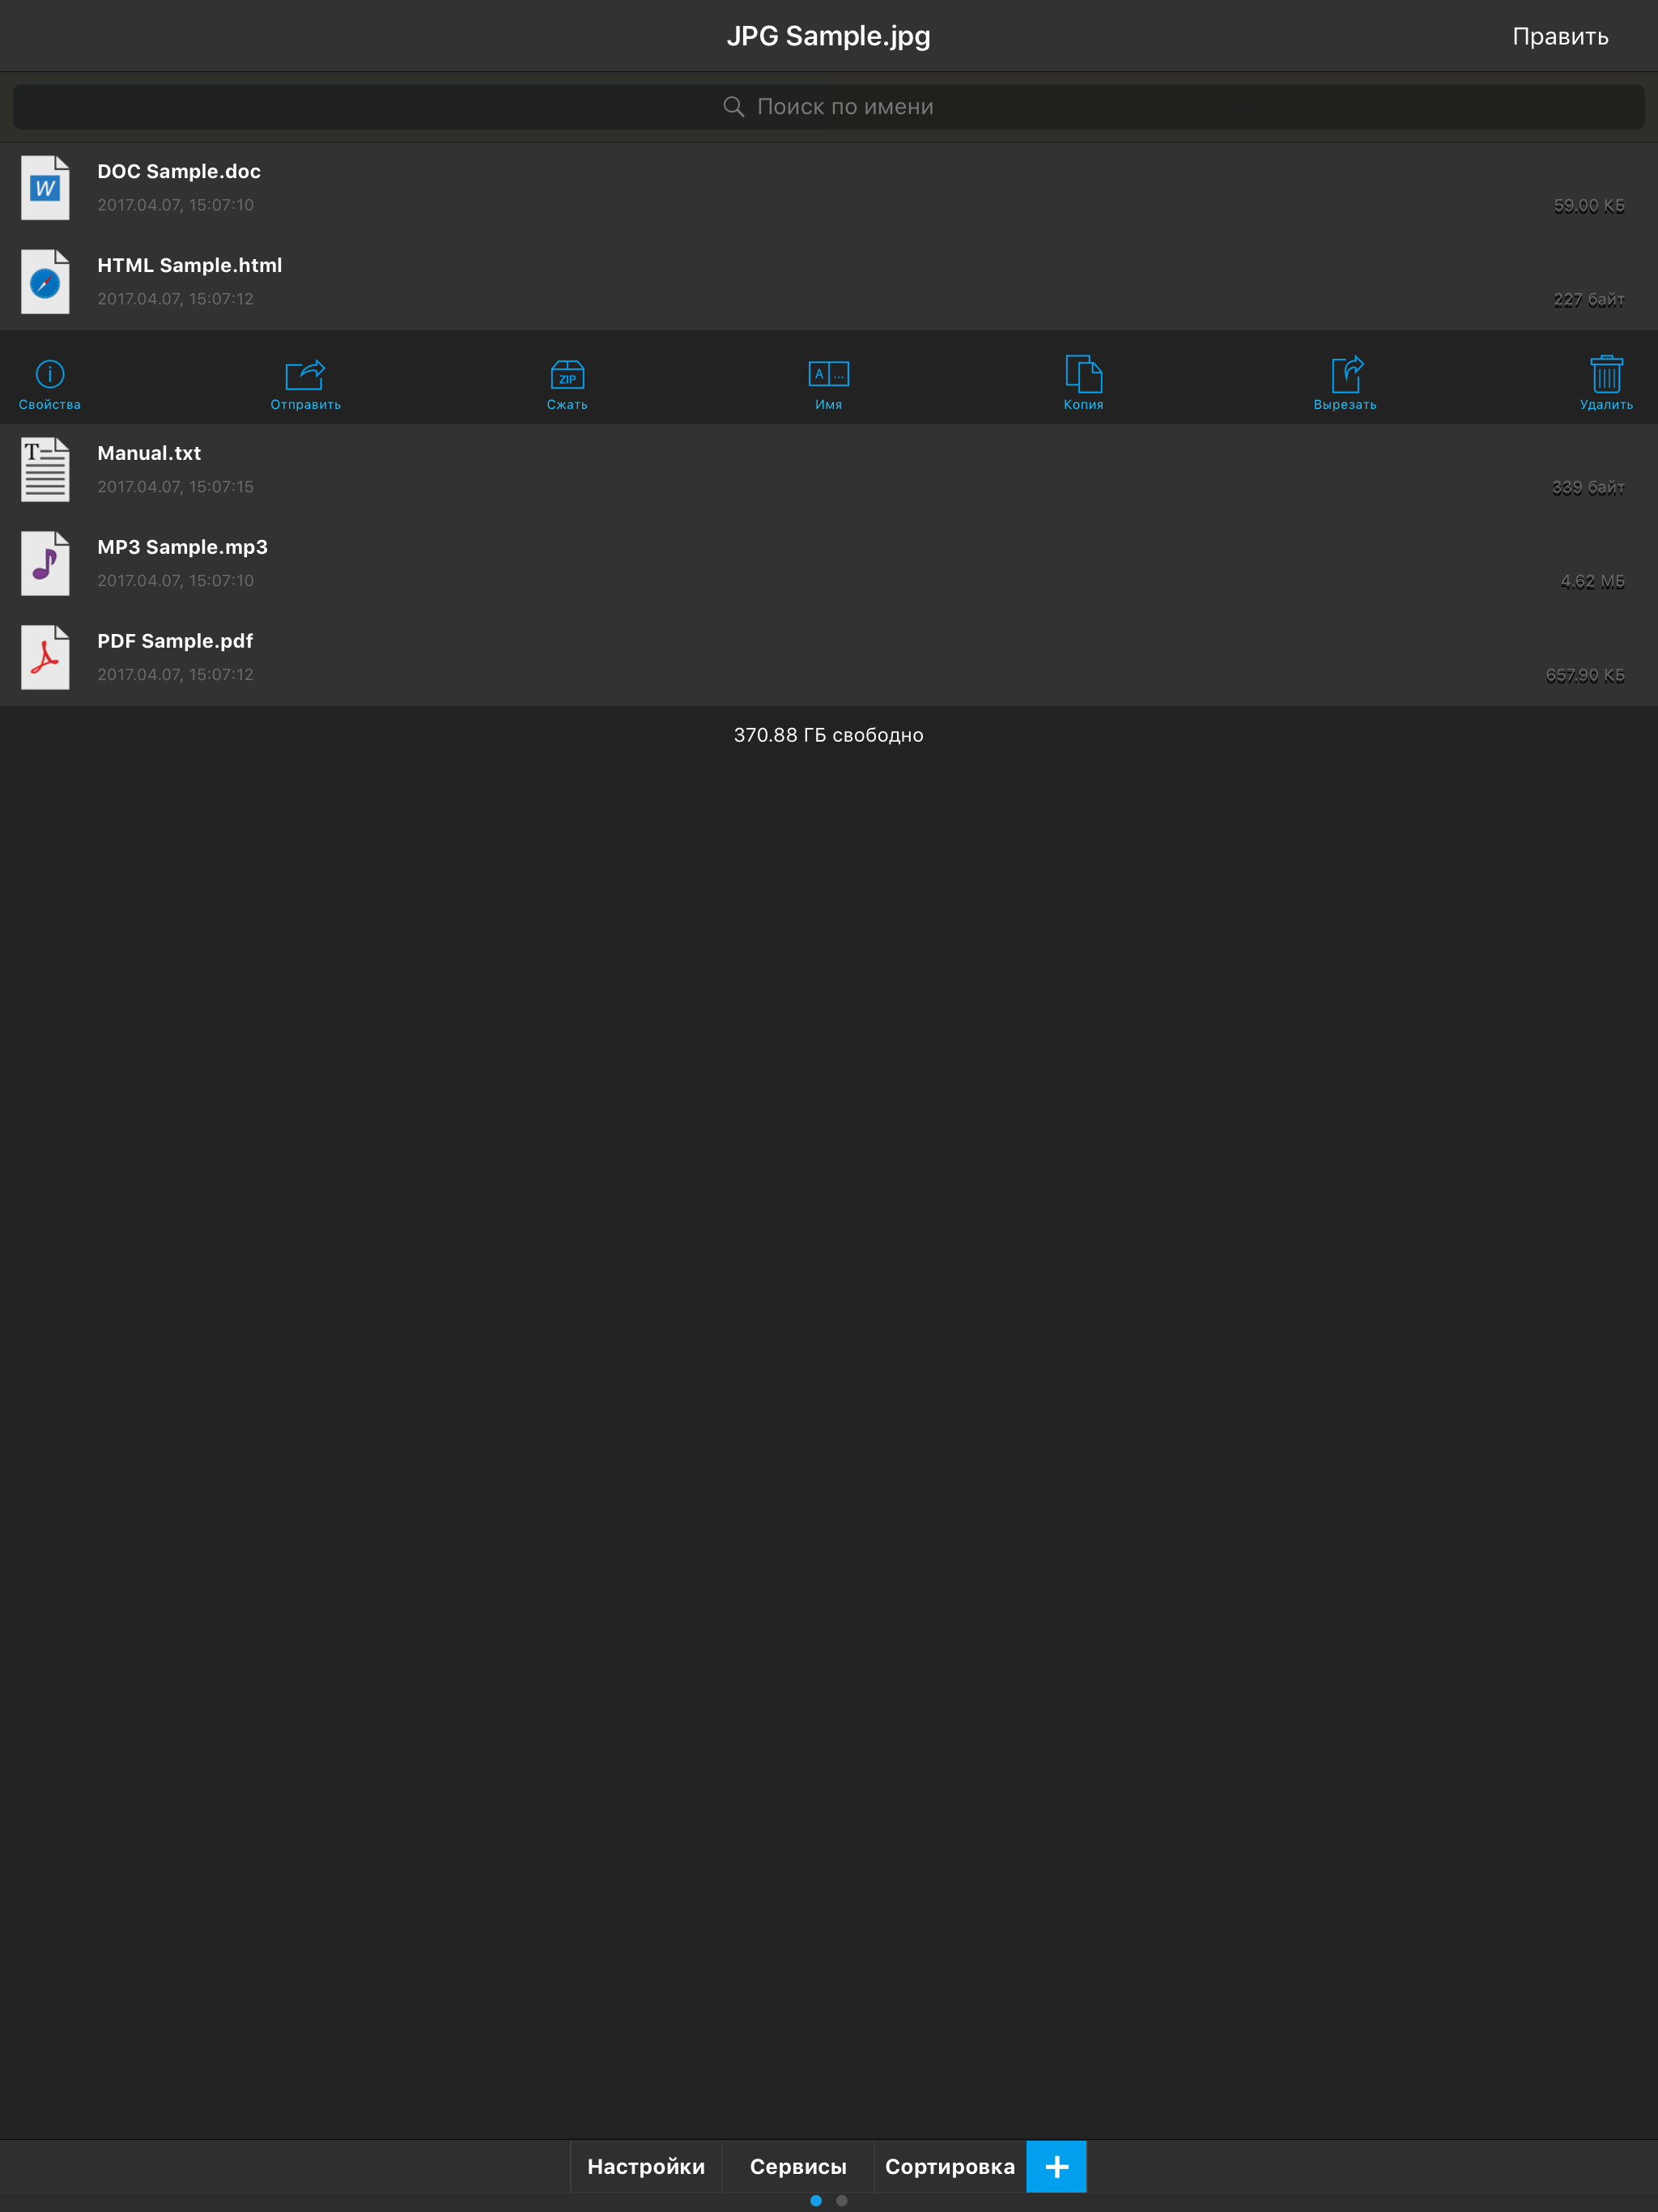Cut file using Вырезать icon
Viewport: 1658px width, 2212px height.
[x=1345, y=383]
